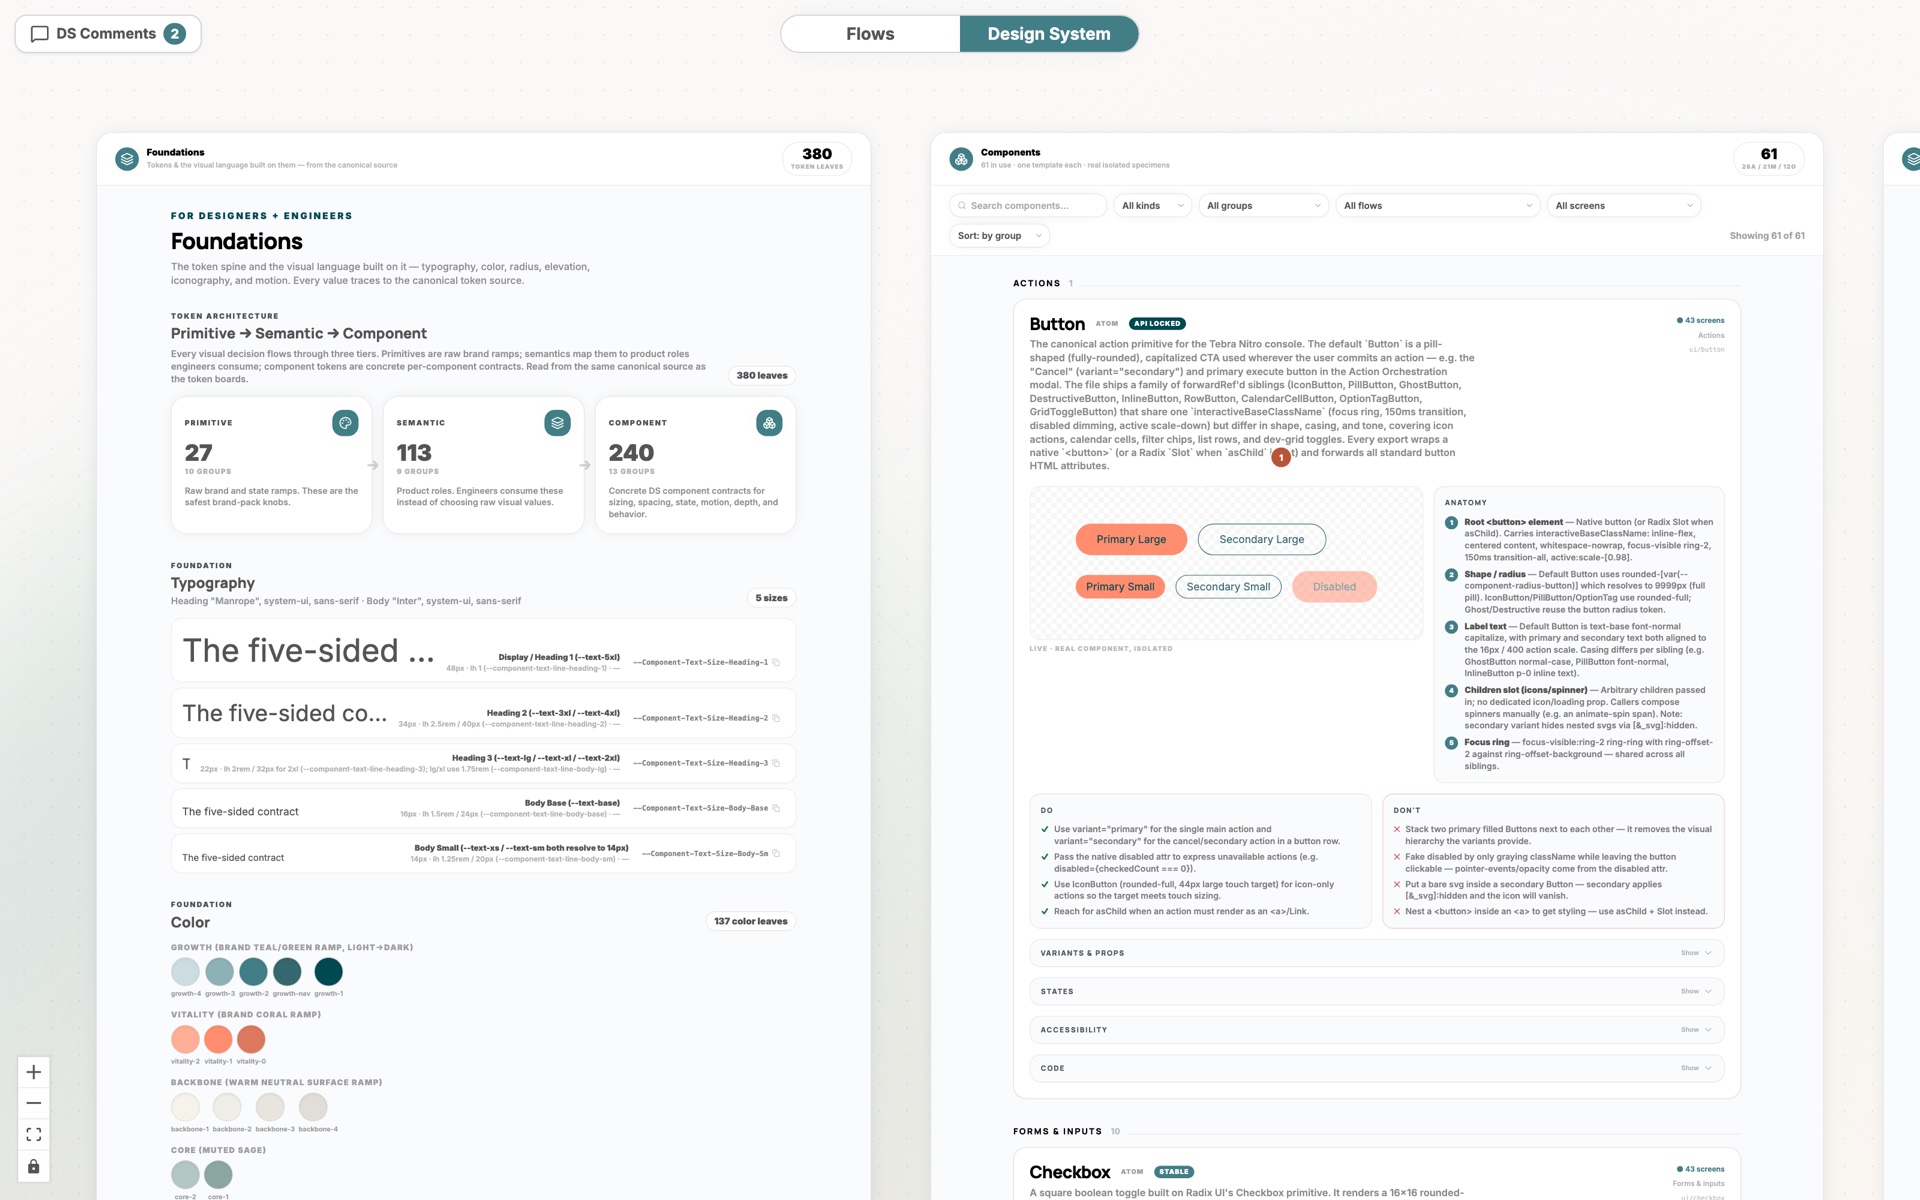The image size is (1920, 1200).
Task: Click inside the Search components field
Action: [1028, 206]
